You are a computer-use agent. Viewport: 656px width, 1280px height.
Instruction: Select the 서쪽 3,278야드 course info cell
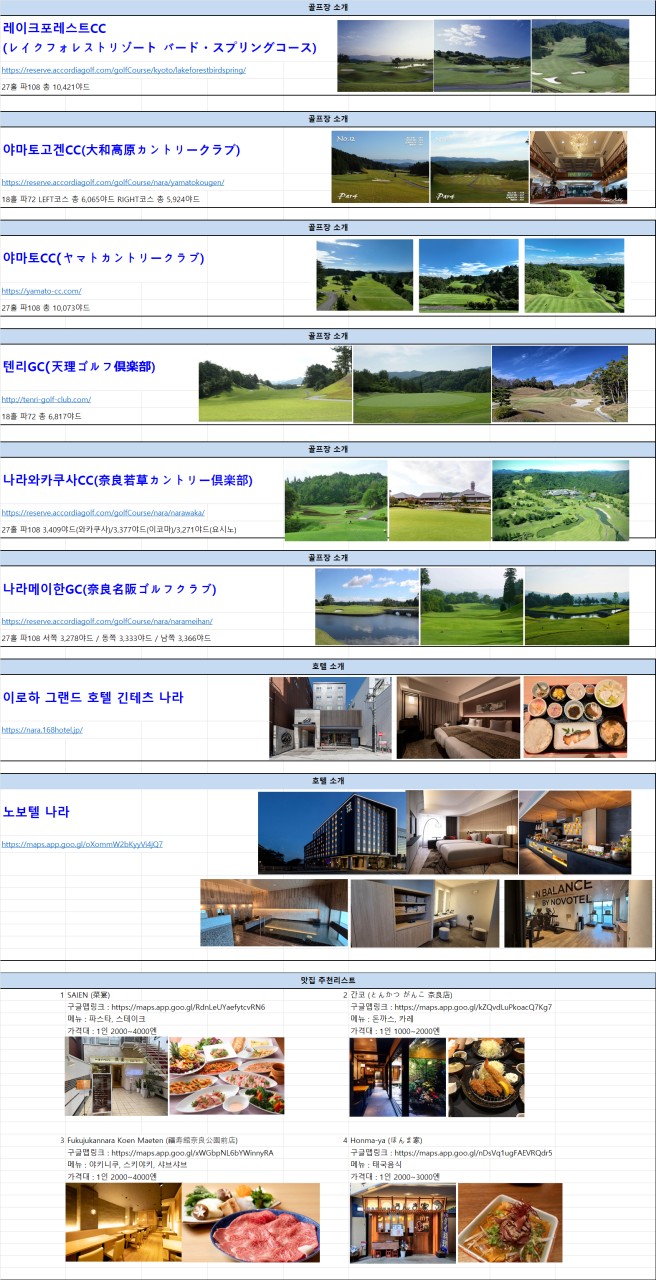point(107,637)
